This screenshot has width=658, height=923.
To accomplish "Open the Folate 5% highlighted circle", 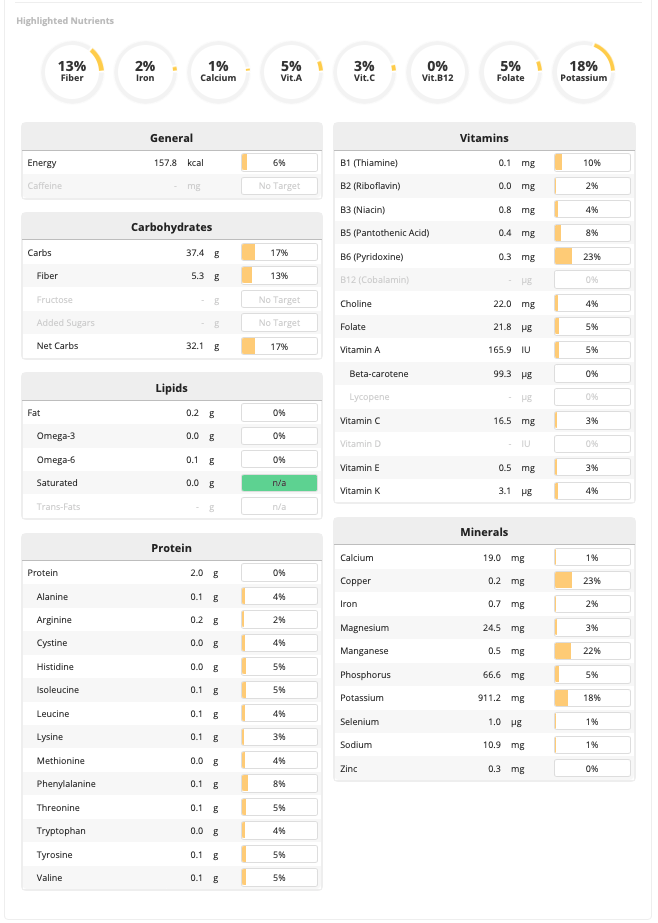I will click(x=510, y=71).
